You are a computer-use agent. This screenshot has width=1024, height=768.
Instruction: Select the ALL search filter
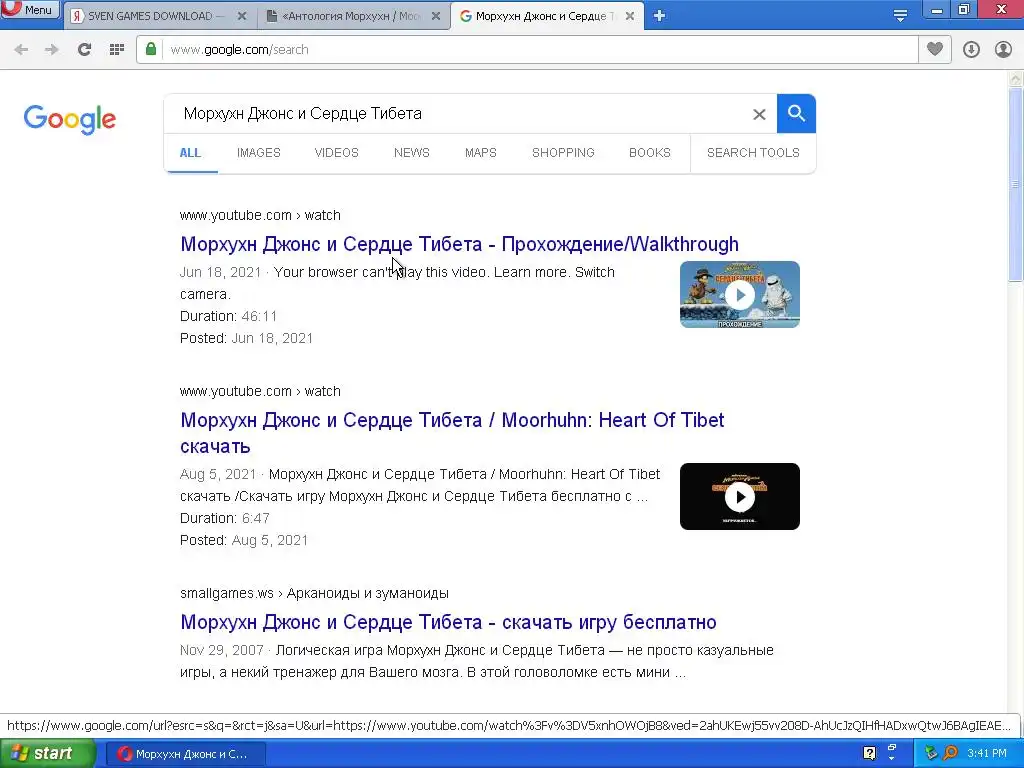click(x=190, y=153)
